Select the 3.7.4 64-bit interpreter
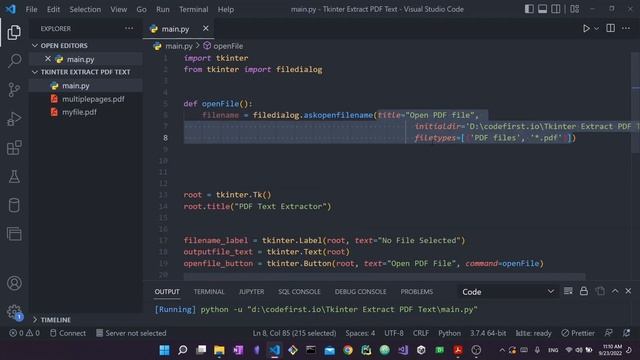This screenshot has width=640, height=360. pyautogui.click(x=488, y=333)
